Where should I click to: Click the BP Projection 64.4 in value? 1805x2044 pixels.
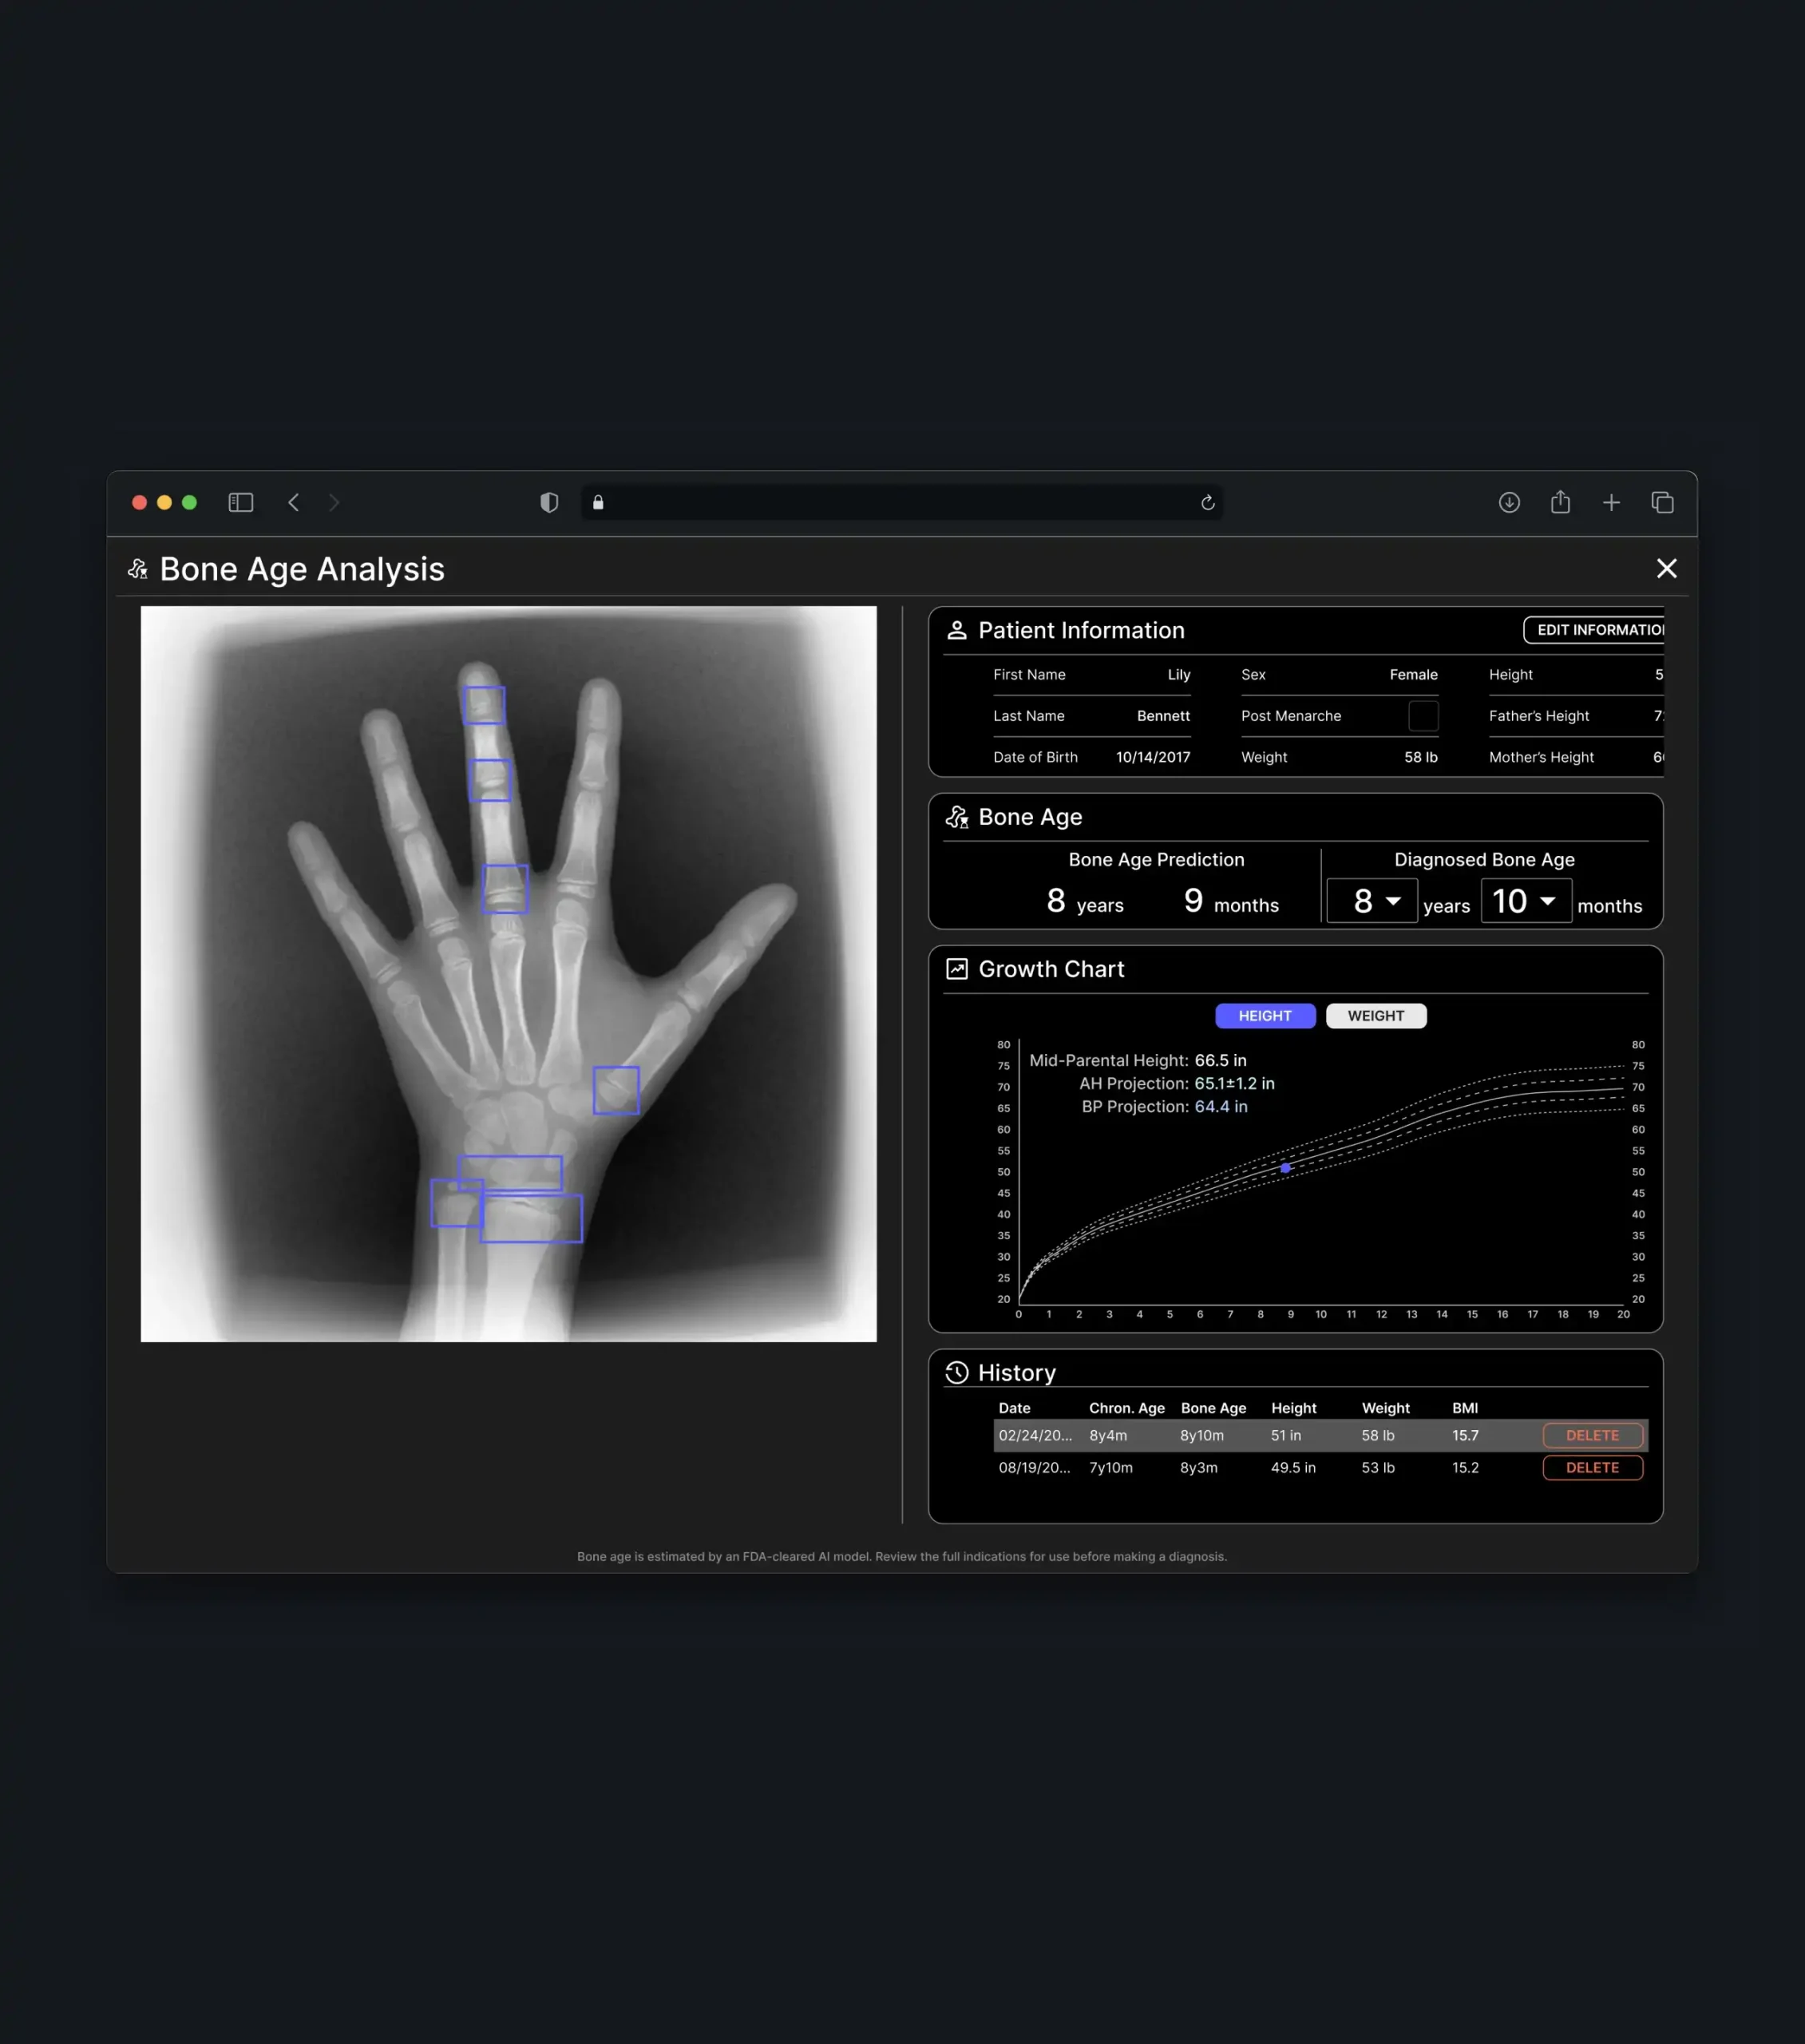1221,1106
